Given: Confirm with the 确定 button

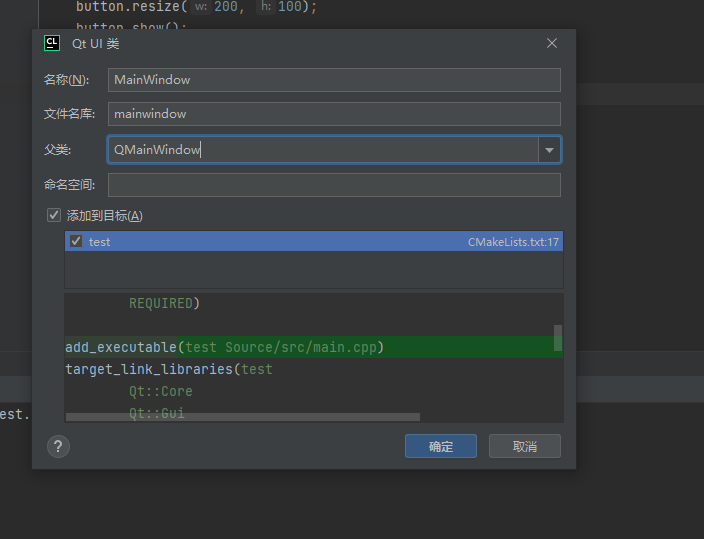Looking at the screenshot, I should (440, 446).
